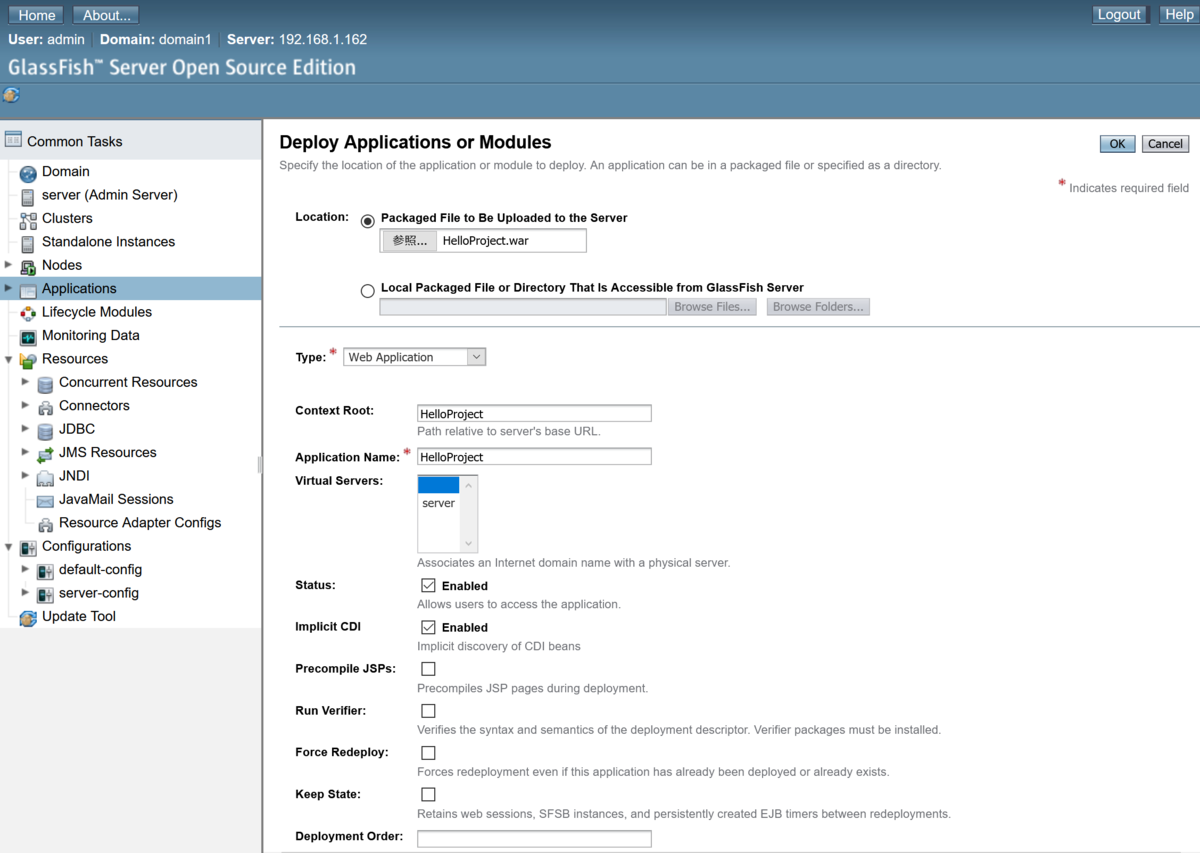Click the Clusters icon in tree
The height and width of the screenshot is (853, 1200).
coord(28,219)
